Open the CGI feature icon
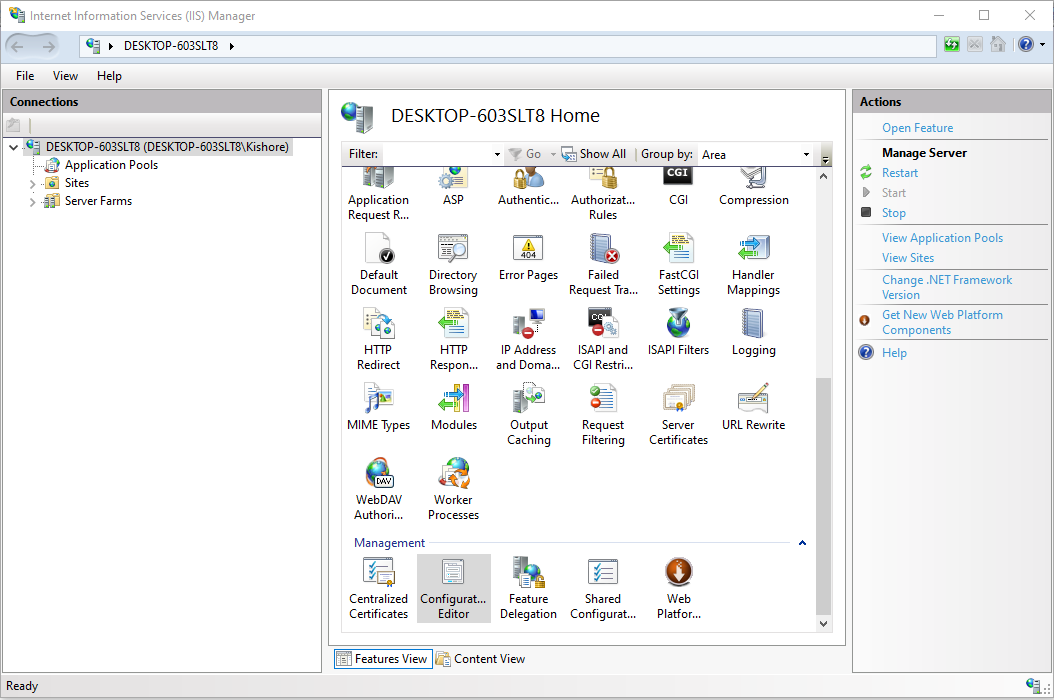The width and height of the screenshot is (1054, 700). [678, 188]
